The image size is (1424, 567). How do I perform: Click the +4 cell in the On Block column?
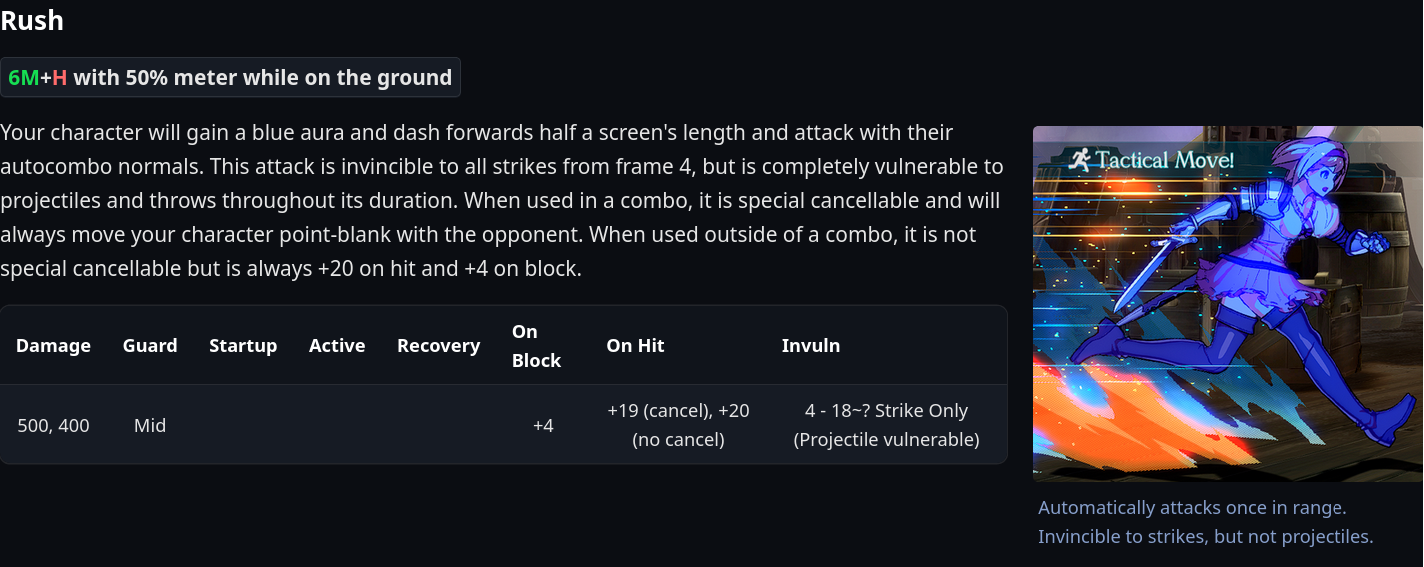pos(543,425)
